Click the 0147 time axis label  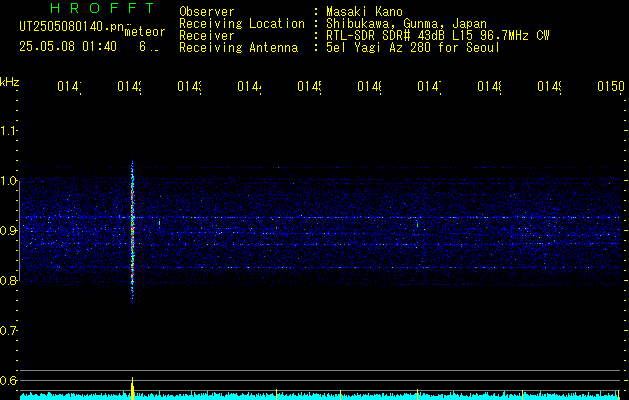point(429,86)
